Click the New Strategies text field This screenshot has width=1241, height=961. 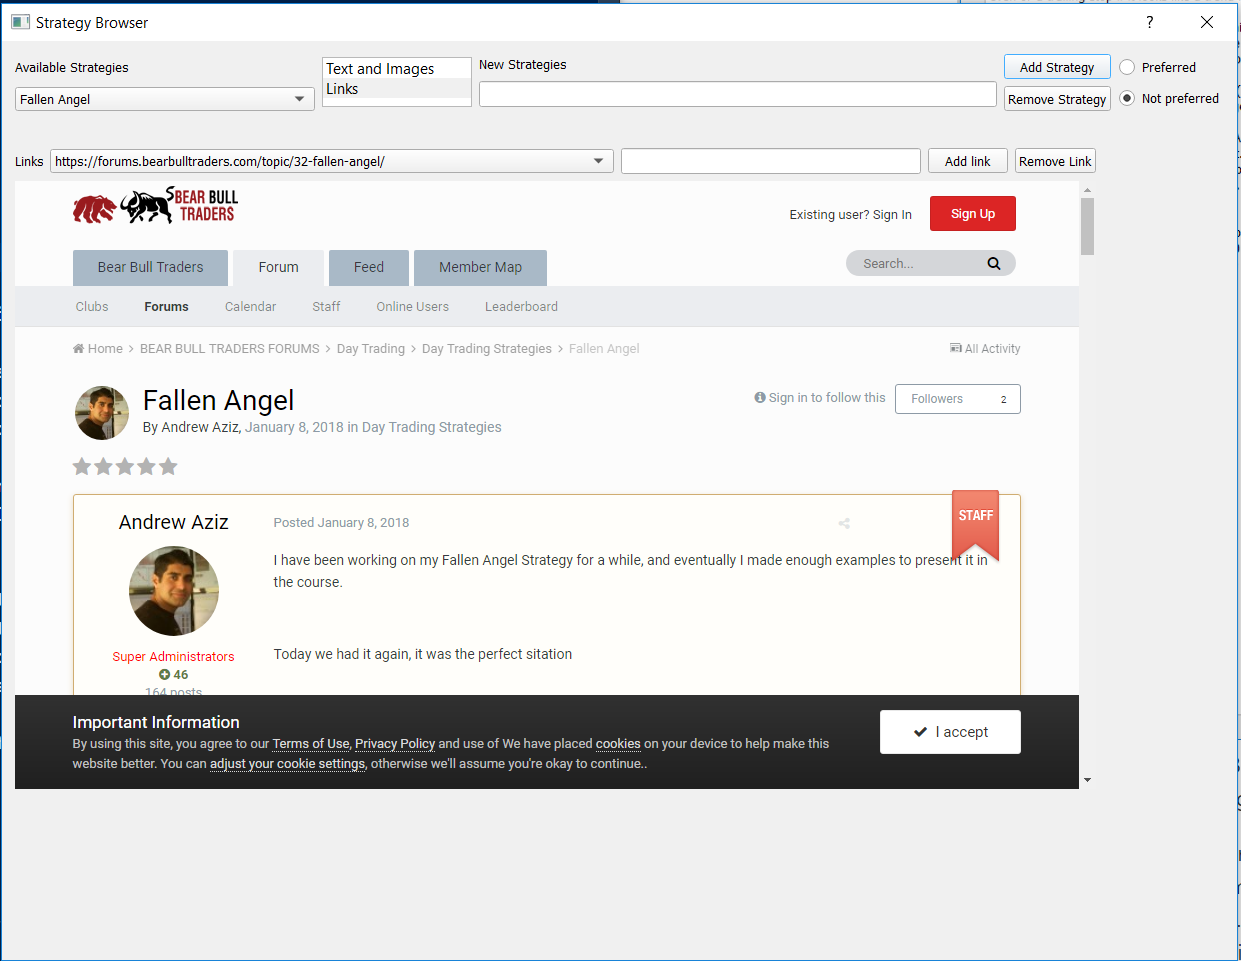(x=738, y=94)
